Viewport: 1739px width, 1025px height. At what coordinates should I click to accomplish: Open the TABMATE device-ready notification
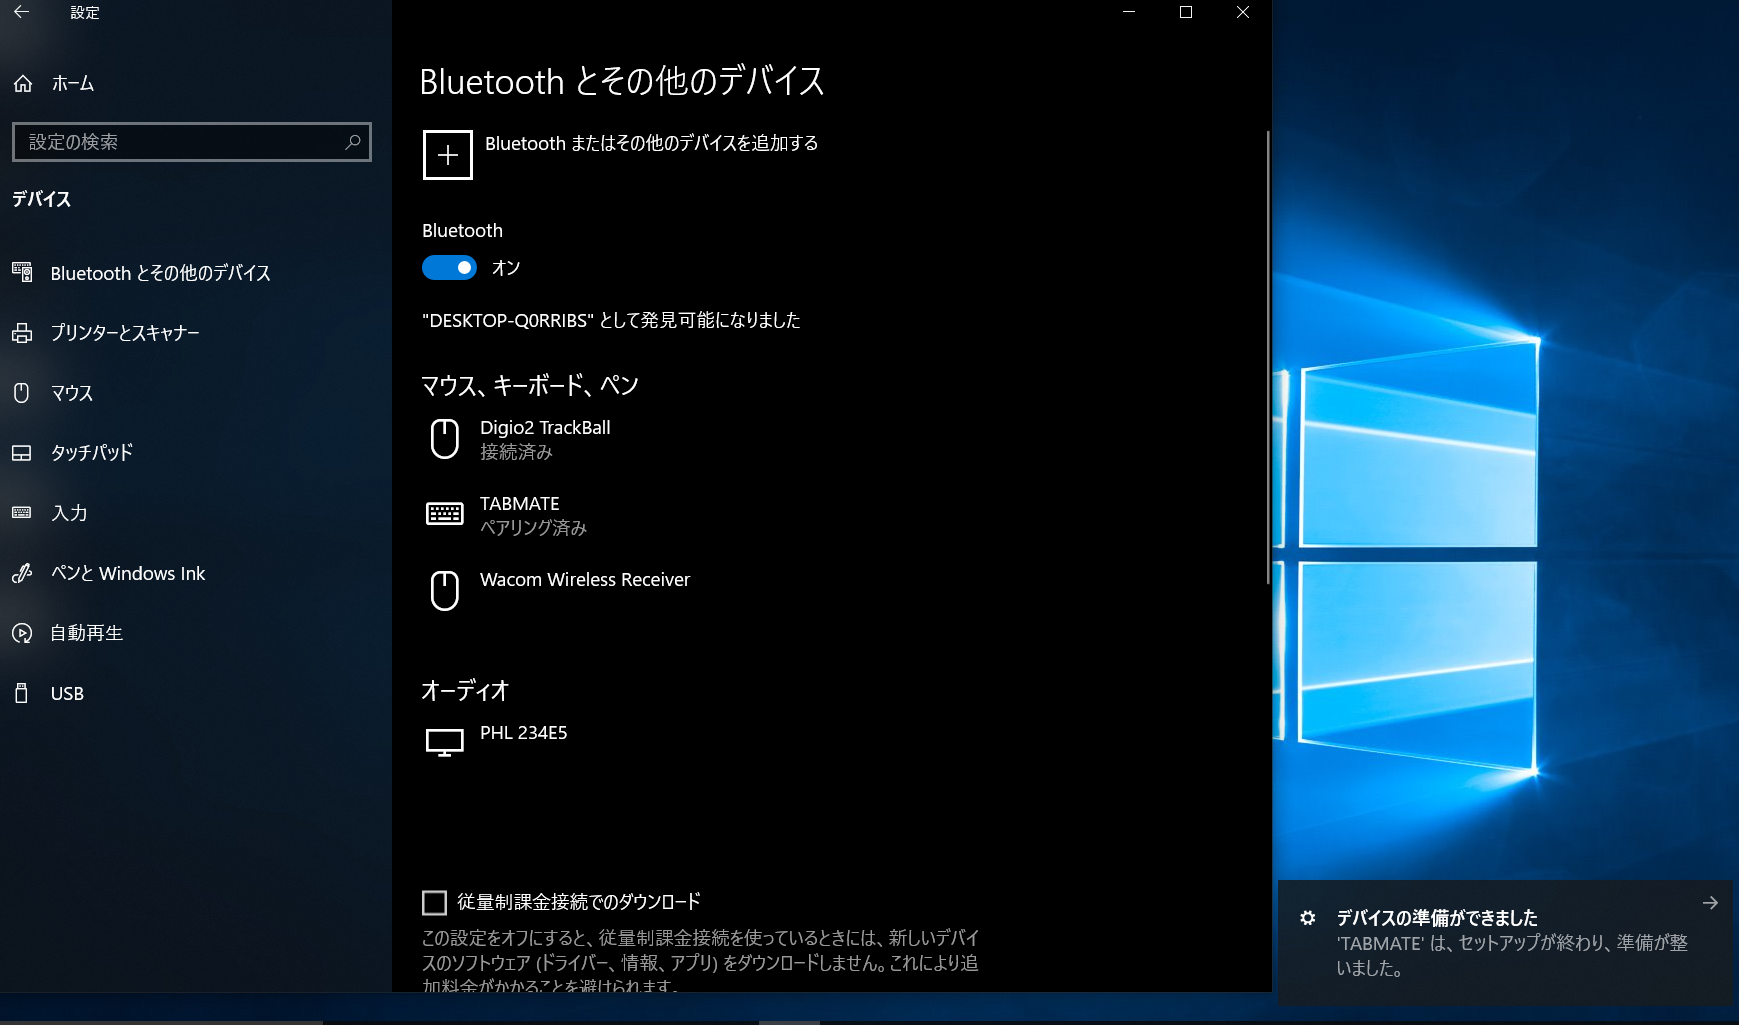point(1500,943)
